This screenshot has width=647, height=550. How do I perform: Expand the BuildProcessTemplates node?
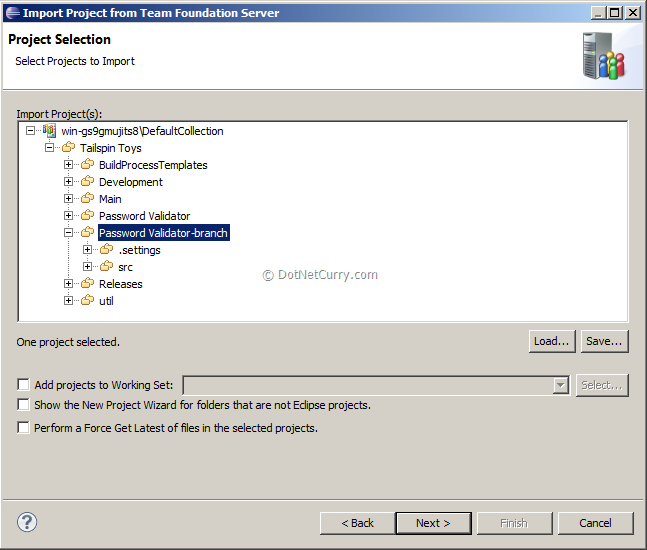pyautogui.click(x=68, y=165)
